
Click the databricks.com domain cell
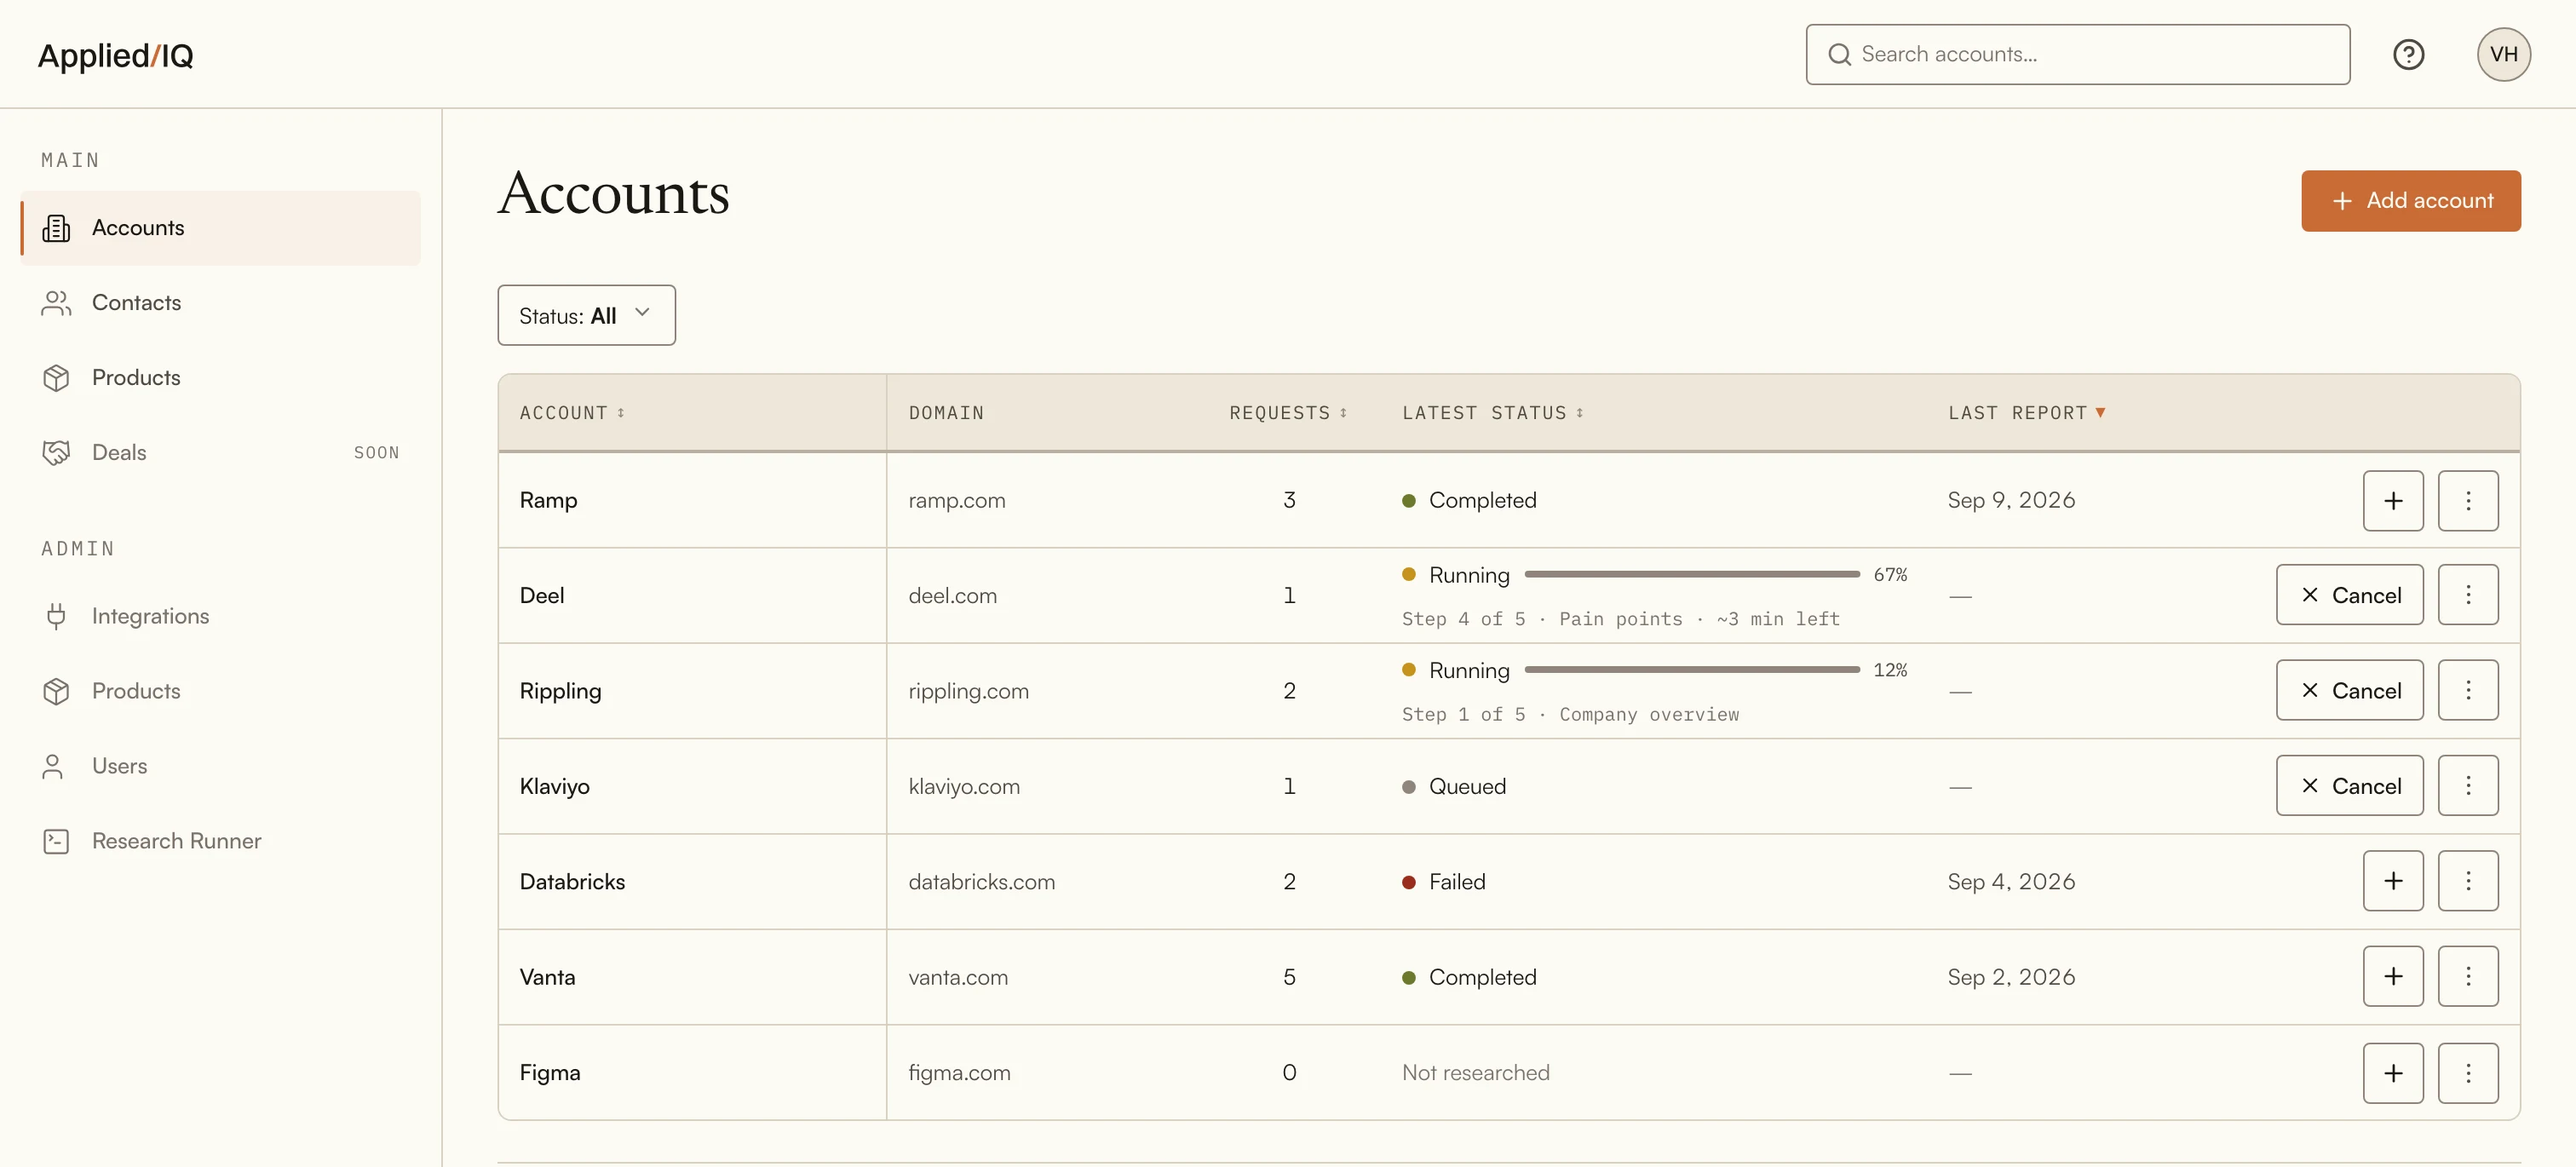point(981,881)
